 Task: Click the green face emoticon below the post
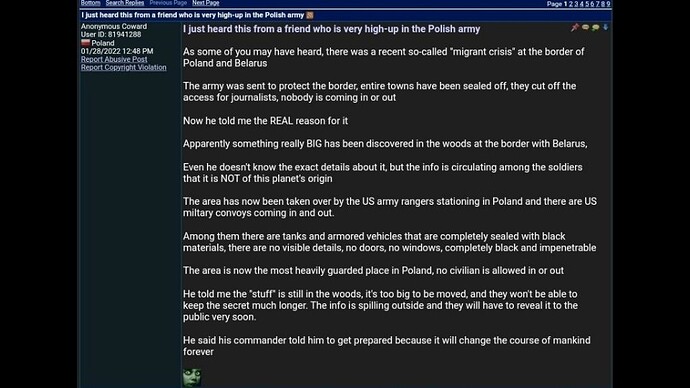click(192, 378)
